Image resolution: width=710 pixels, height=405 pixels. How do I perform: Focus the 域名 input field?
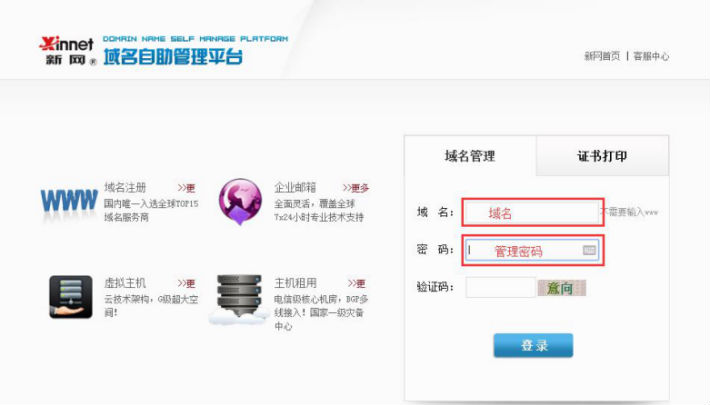point(532,212)
